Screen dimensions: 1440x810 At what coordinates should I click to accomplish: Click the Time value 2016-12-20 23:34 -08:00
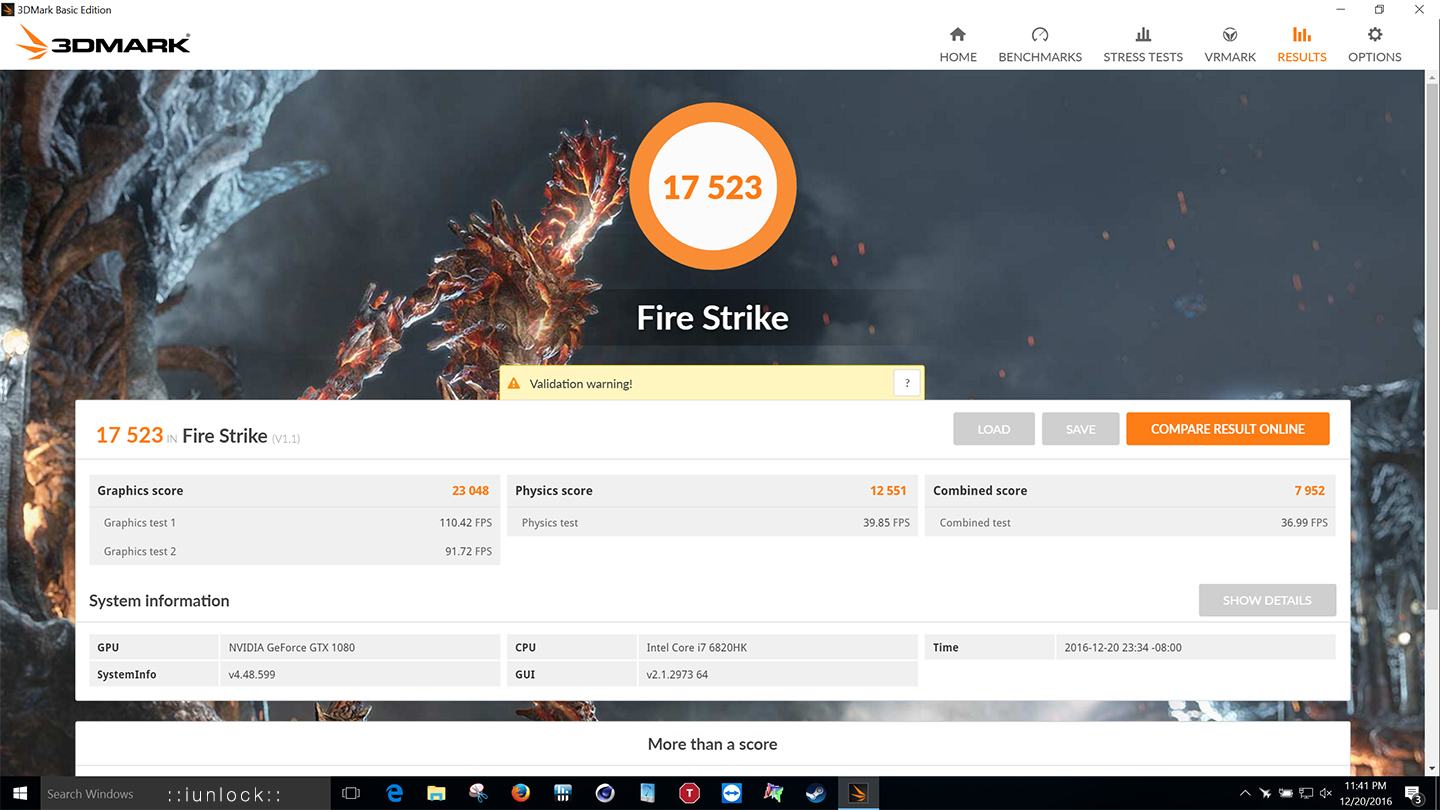click(1123, 648)
